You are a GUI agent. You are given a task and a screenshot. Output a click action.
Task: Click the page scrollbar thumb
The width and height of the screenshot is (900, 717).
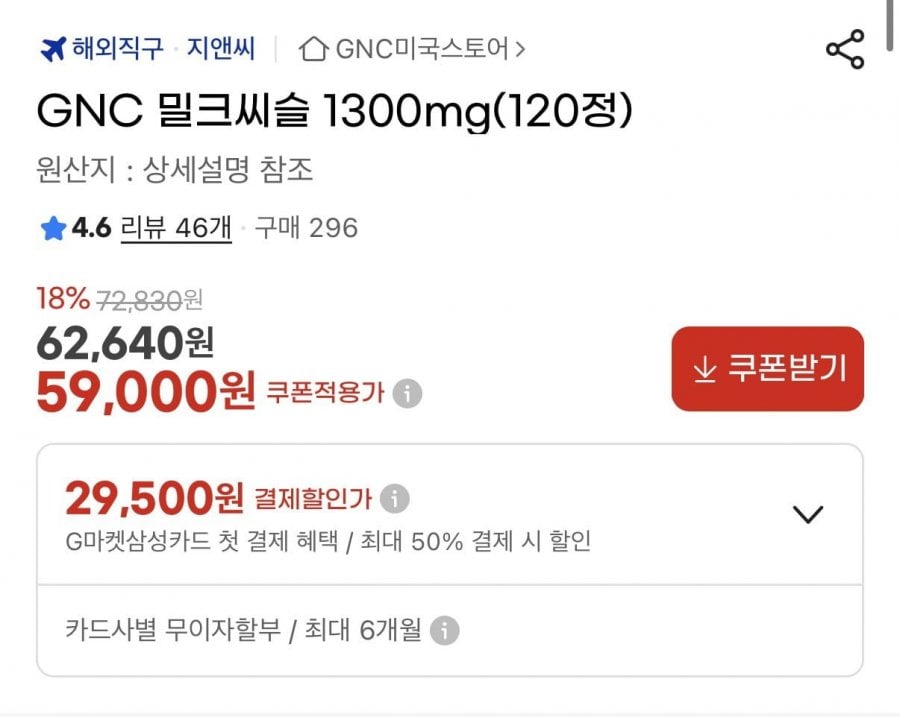[x=890, y=25]
